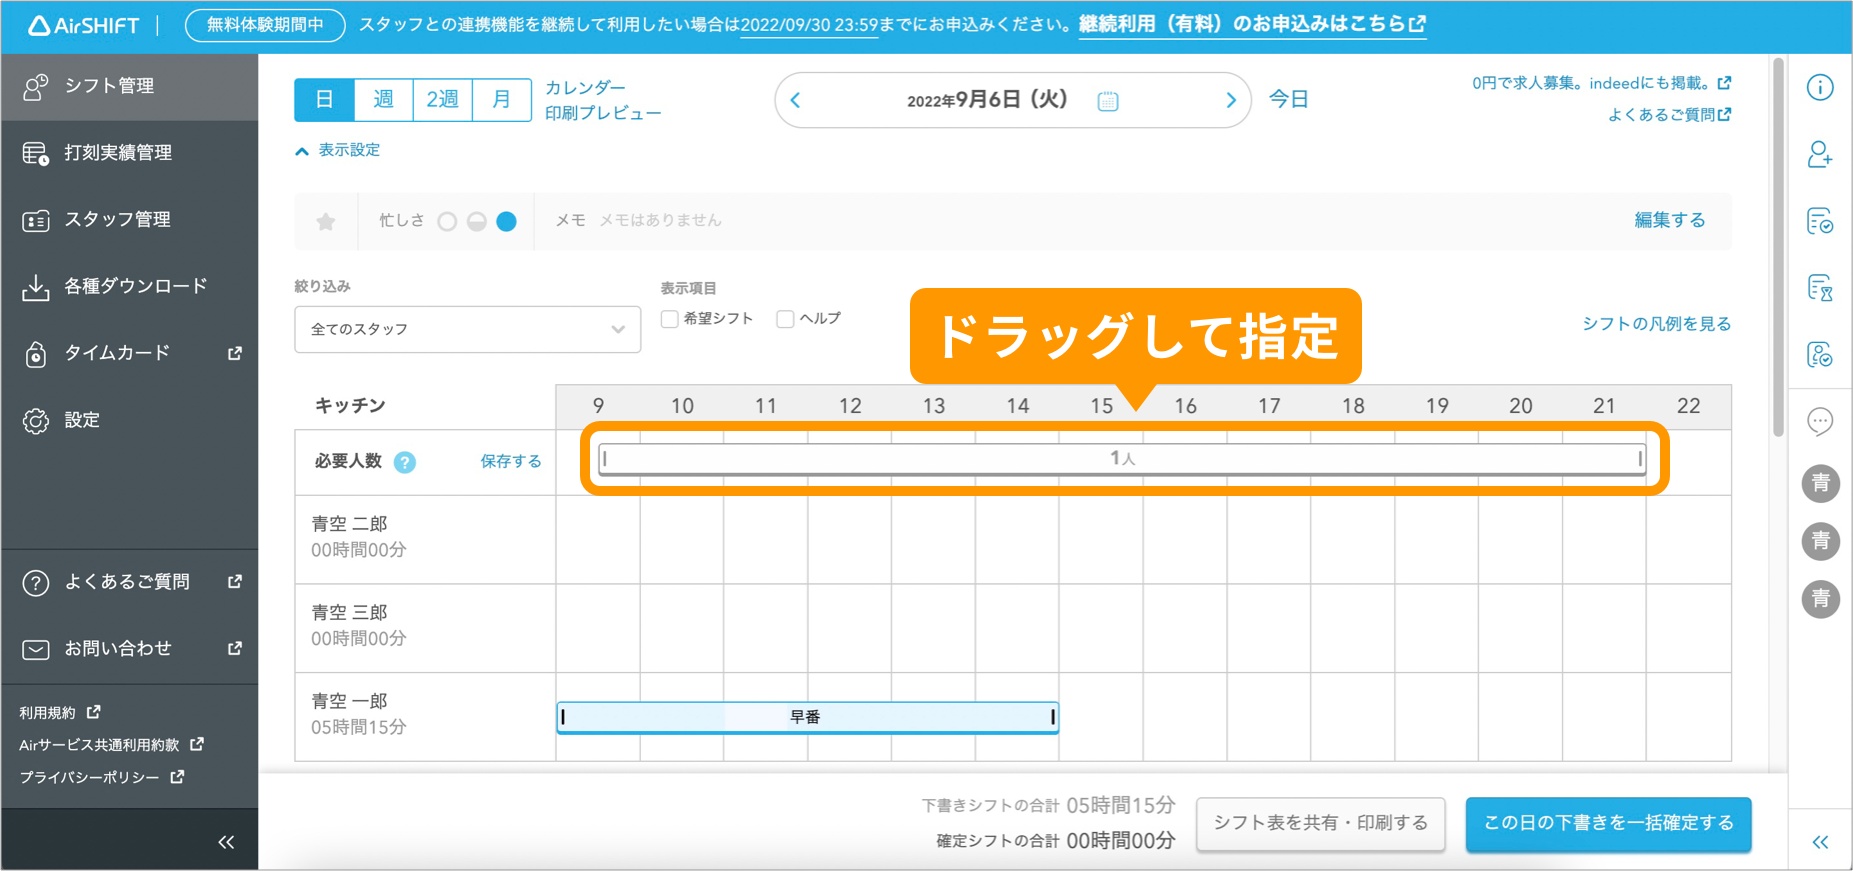The height and width of the screenshot is (871, 1853).
Task: Switch to 日 view tab
Action: click(x=324, y=99)
